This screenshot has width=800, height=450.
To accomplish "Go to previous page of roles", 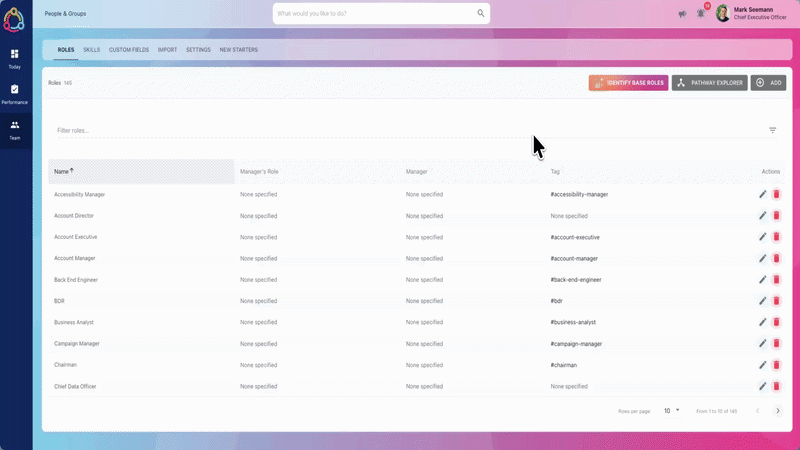I will [758, 411].
